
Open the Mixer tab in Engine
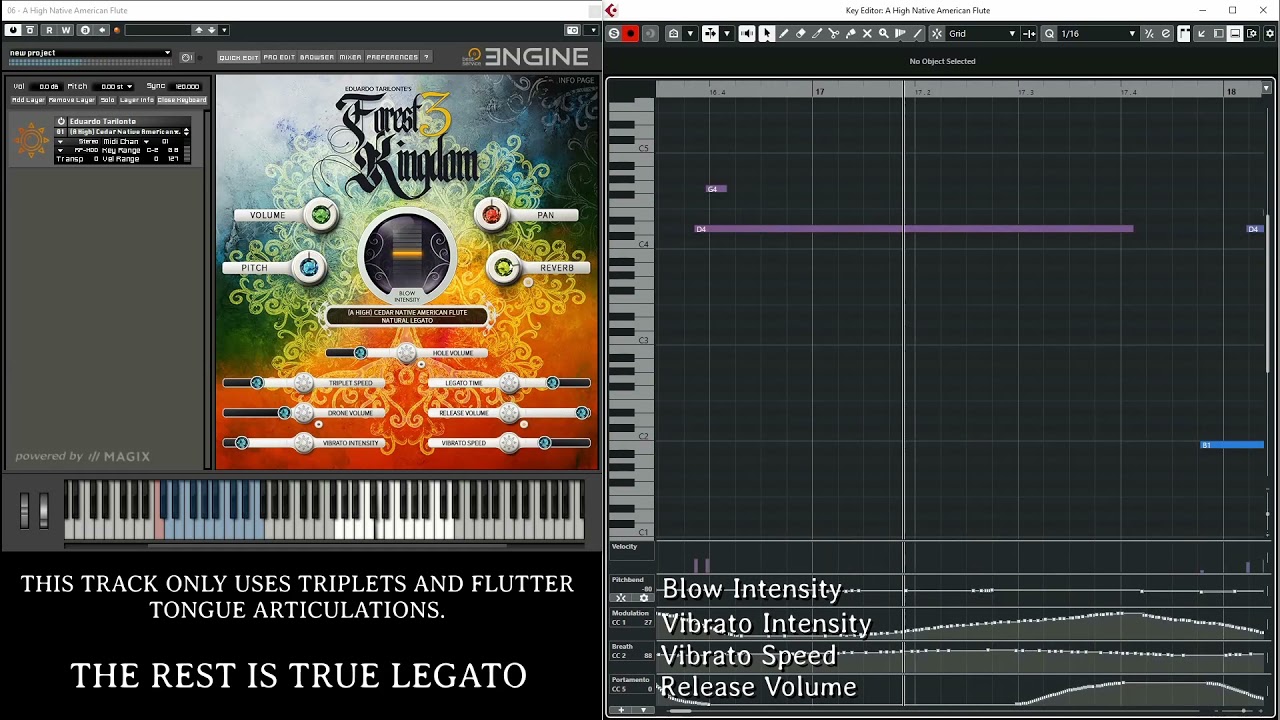(x=350, y=57)
